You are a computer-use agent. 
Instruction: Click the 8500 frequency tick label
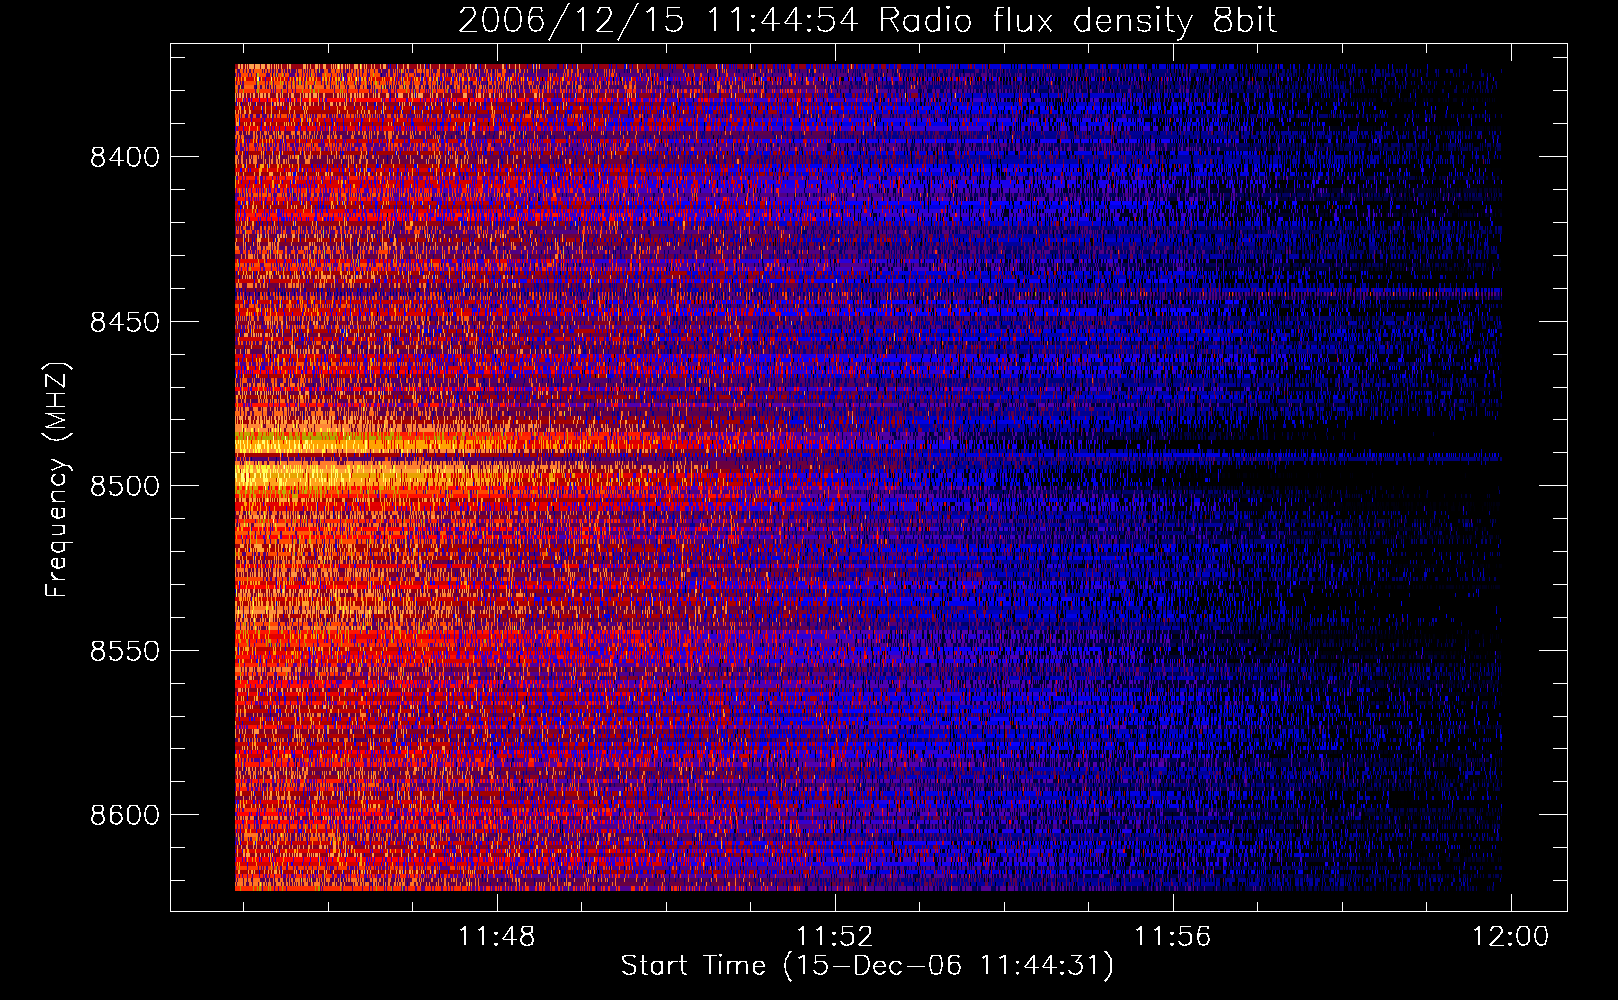(x=124, y=486)
